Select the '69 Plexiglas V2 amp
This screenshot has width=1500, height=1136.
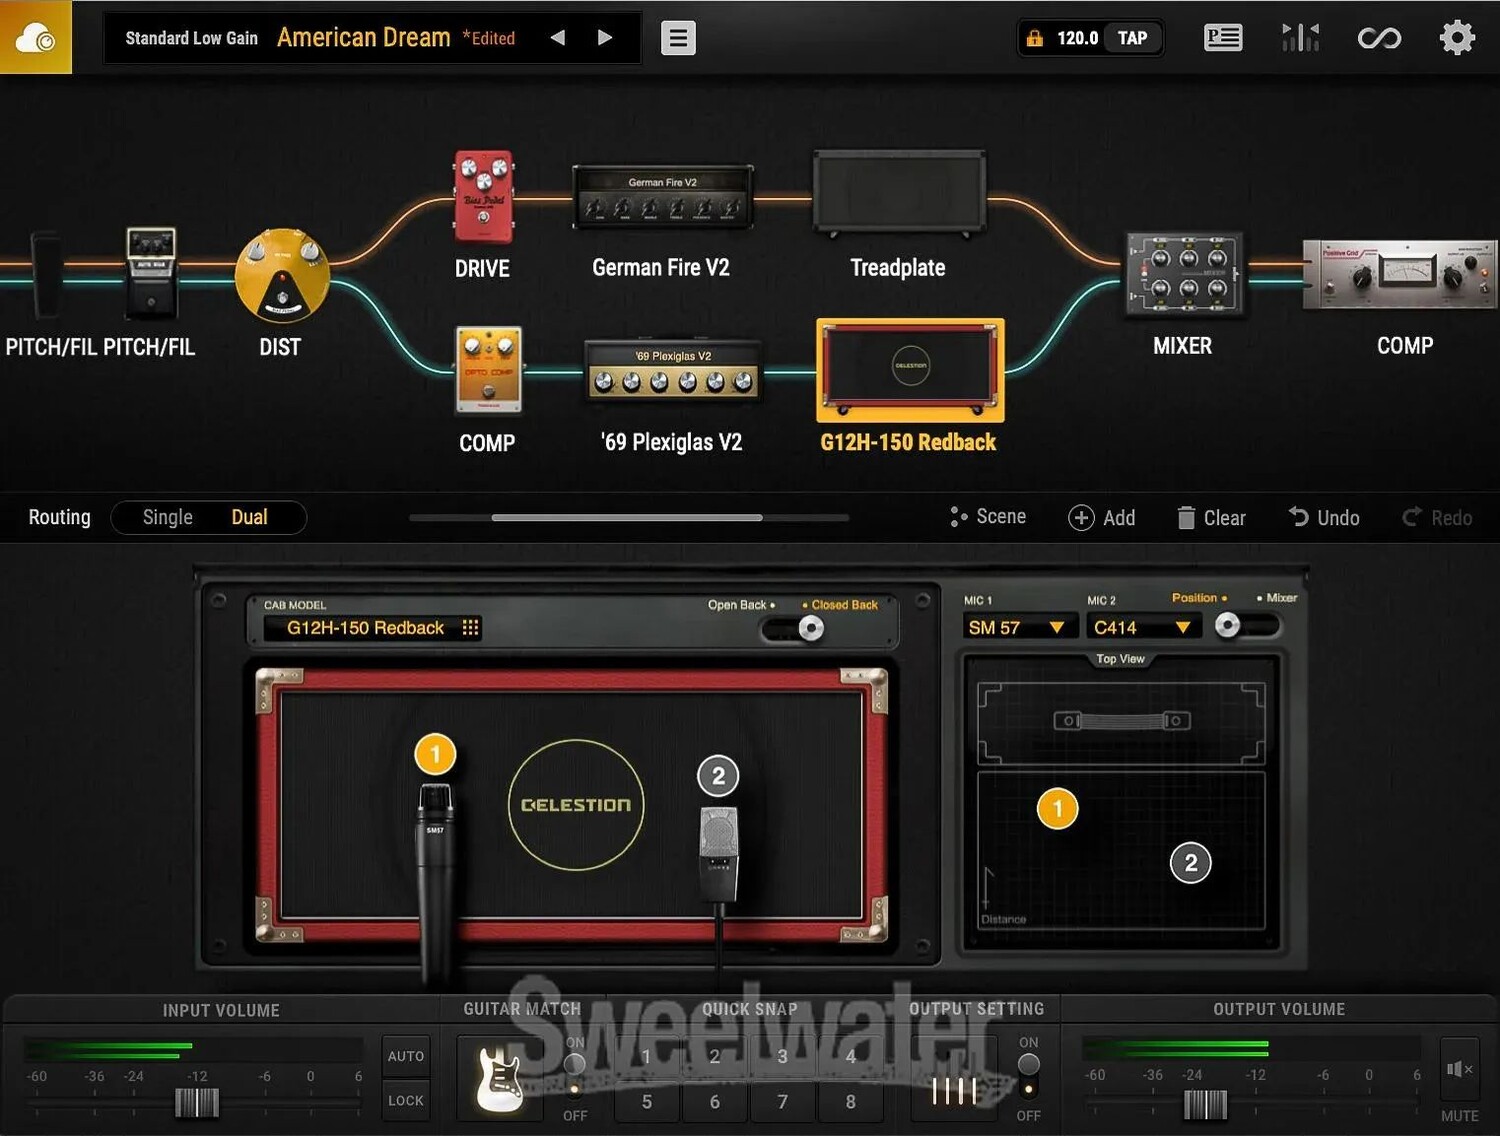pos(673,372)
